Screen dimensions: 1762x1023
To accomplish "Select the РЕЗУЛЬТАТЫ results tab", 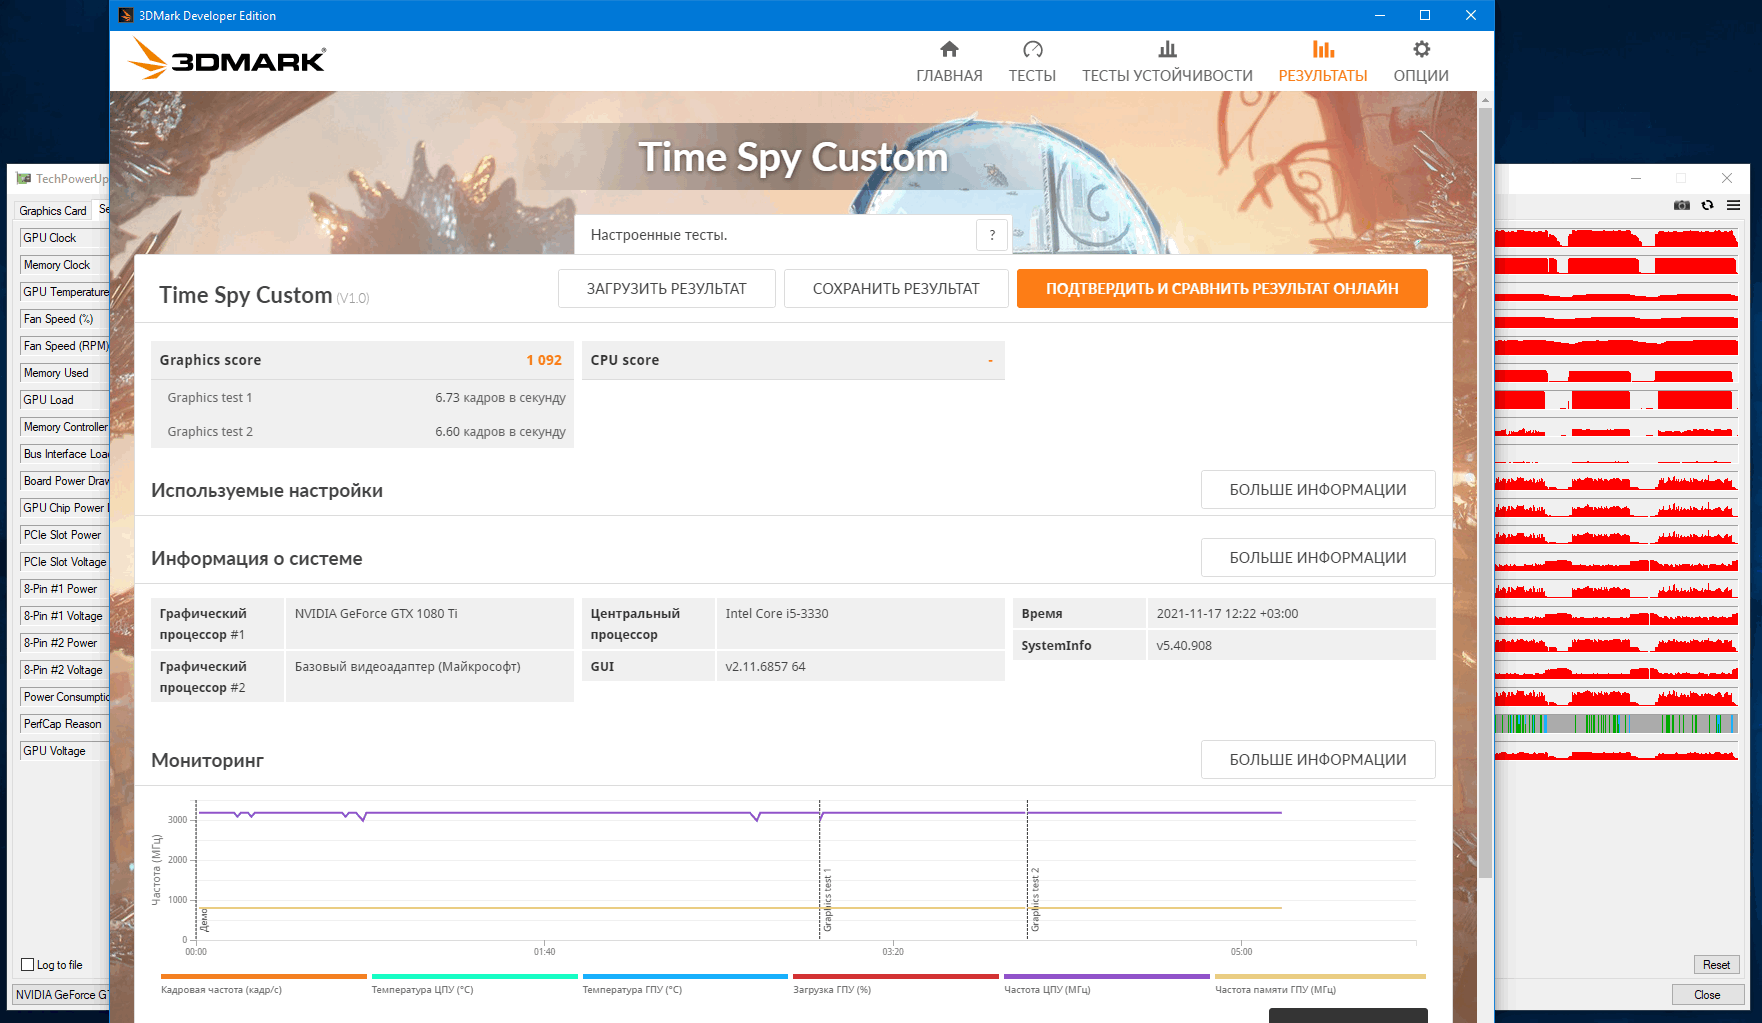I will pos(1323,62).
